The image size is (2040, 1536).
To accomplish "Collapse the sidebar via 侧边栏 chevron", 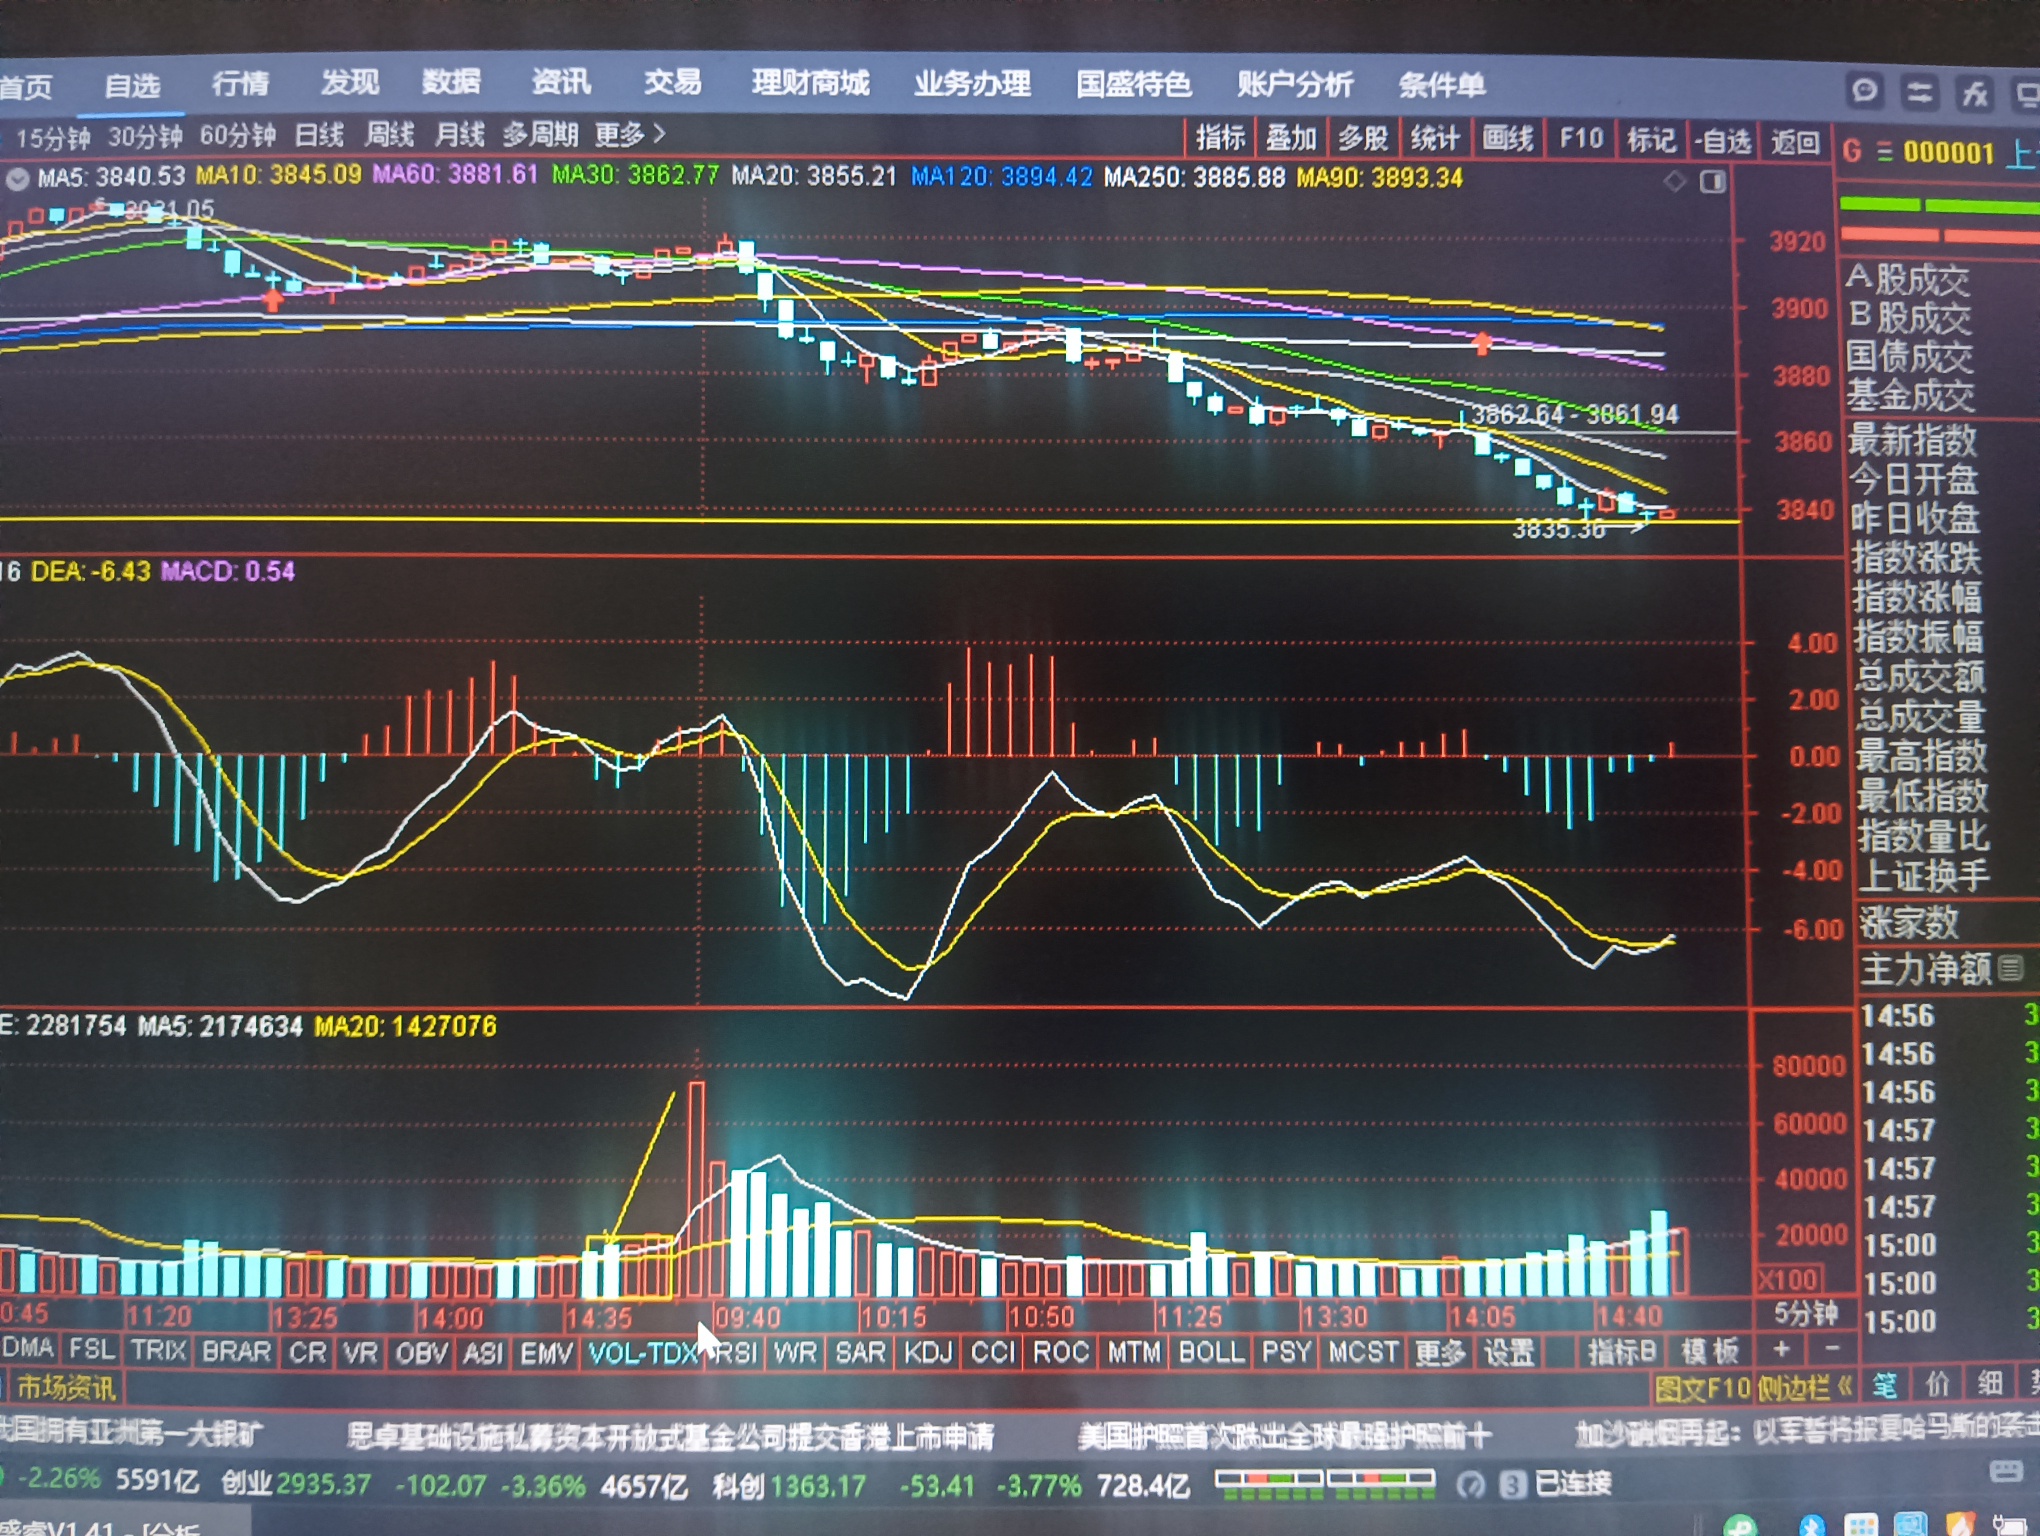I will coord(1845,1386).
